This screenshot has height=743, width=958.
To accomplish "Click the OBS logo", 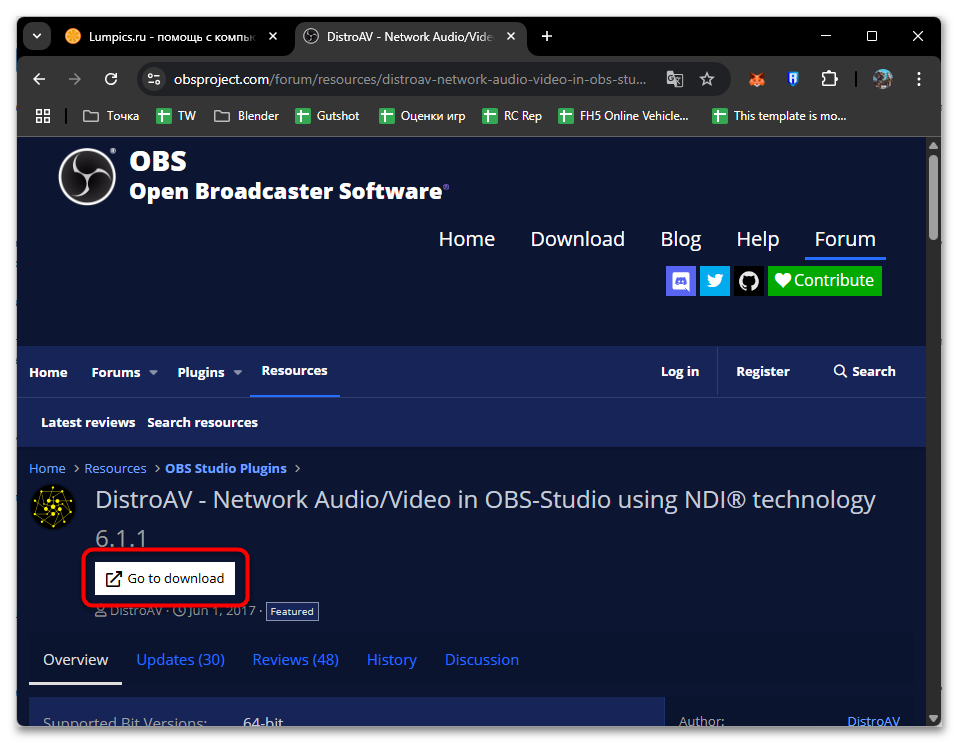I will tap(87, 176).
